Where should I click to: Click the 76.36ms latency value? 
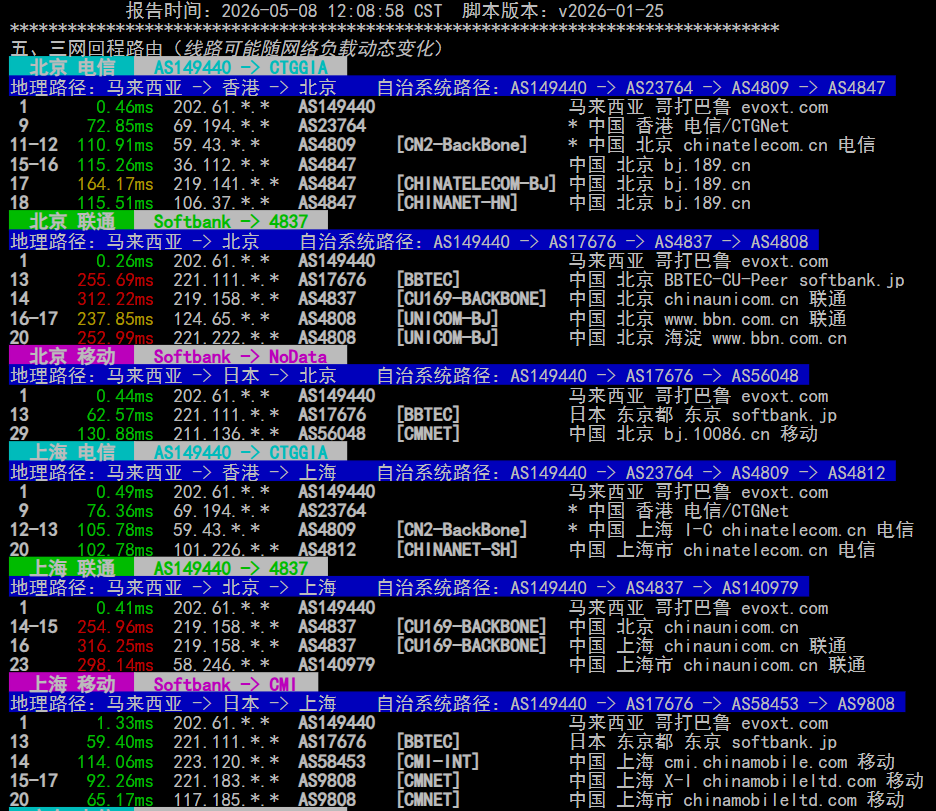click(x=120, y=511)
